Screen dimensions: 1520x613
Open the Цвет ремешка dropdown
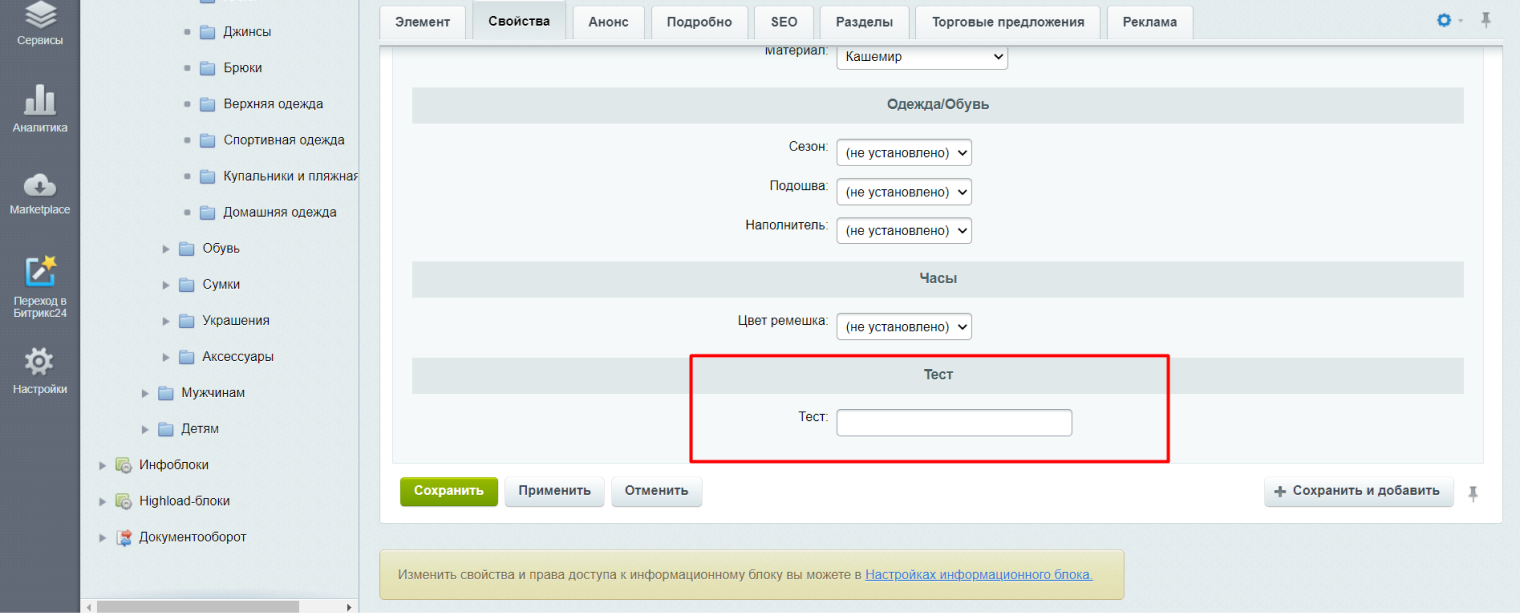904,326
